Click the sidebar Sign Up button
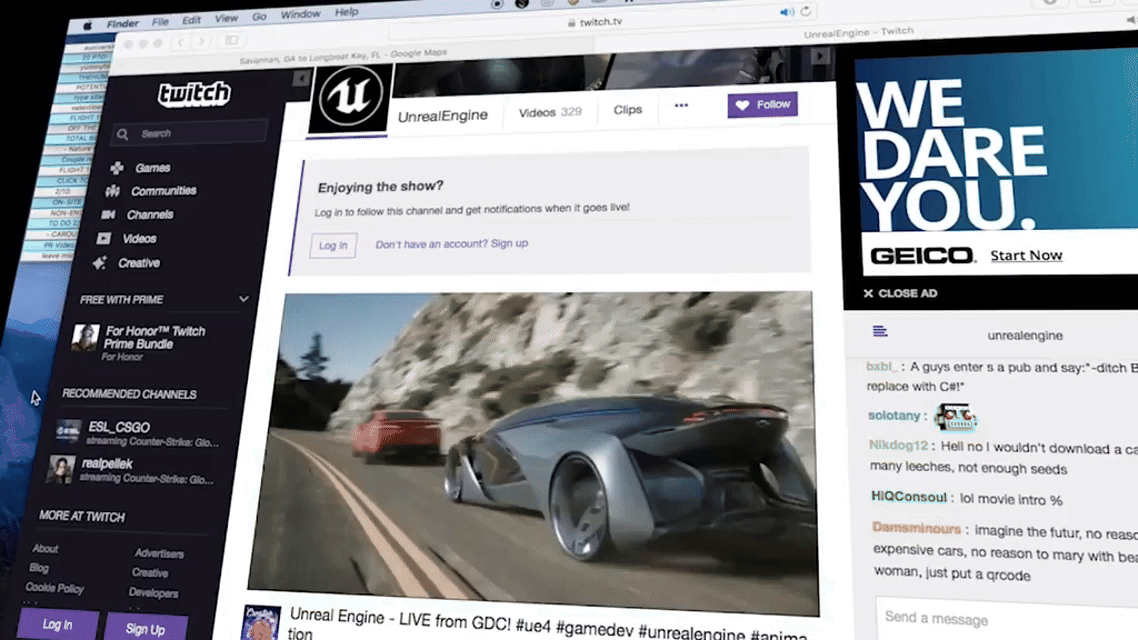Screen dimensions: 1138x640 point(145,628)
